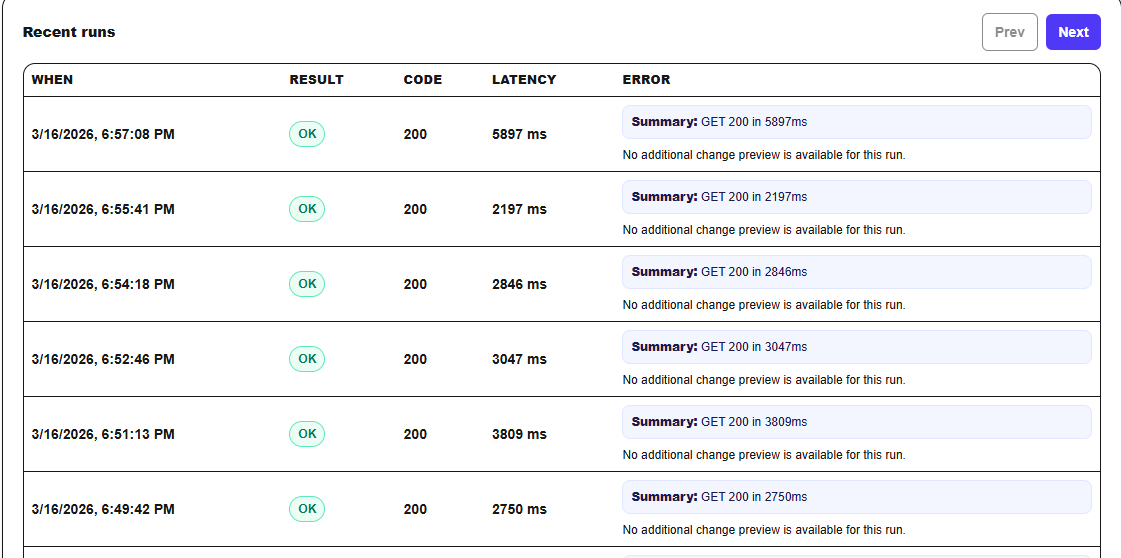Click the Prev pagination button
This screenshot has width=1121, height=558.
pos(1009,32)
